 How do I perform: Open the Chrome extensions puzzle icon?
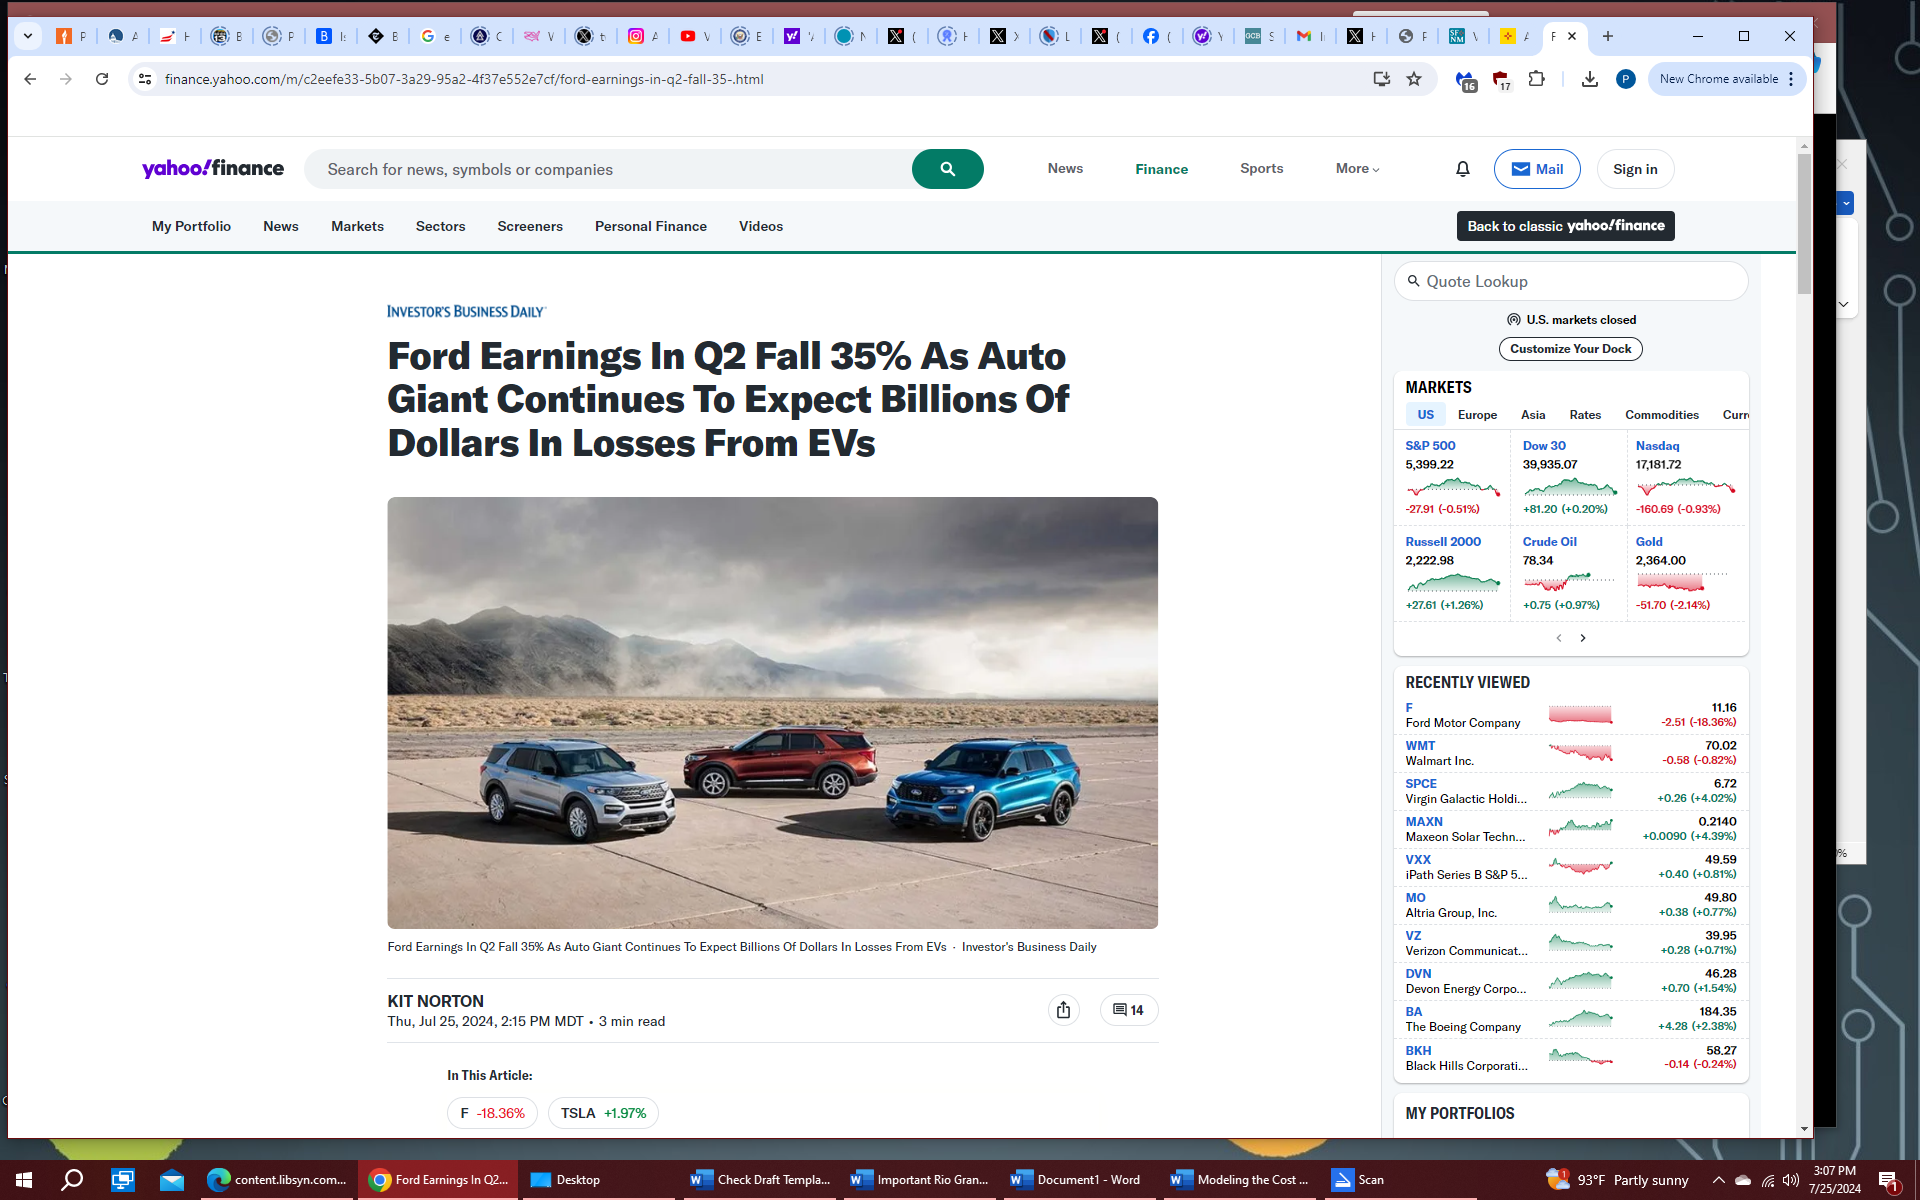[1537, 79]
